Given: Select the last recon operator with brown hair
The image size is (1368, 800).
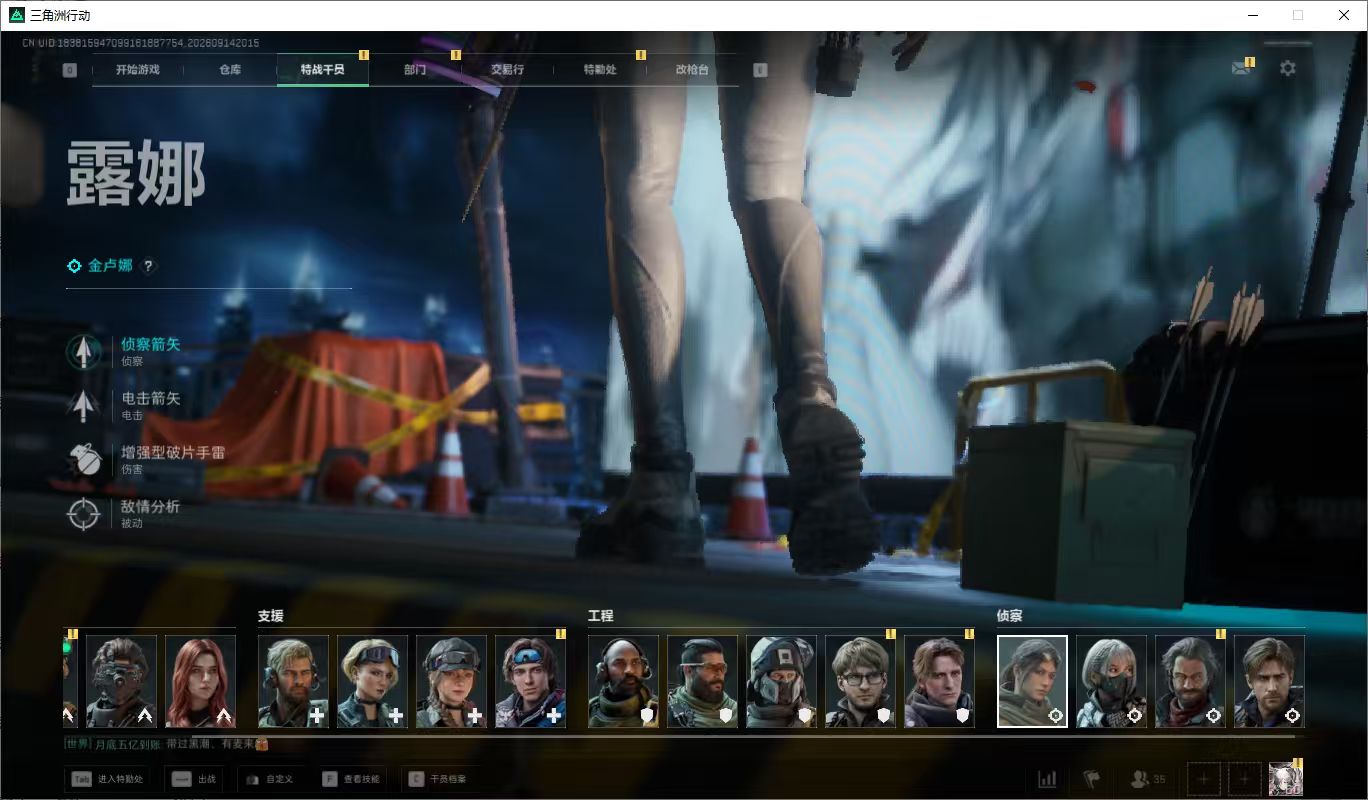Looking at the screenshot, I should [1269, 681].
